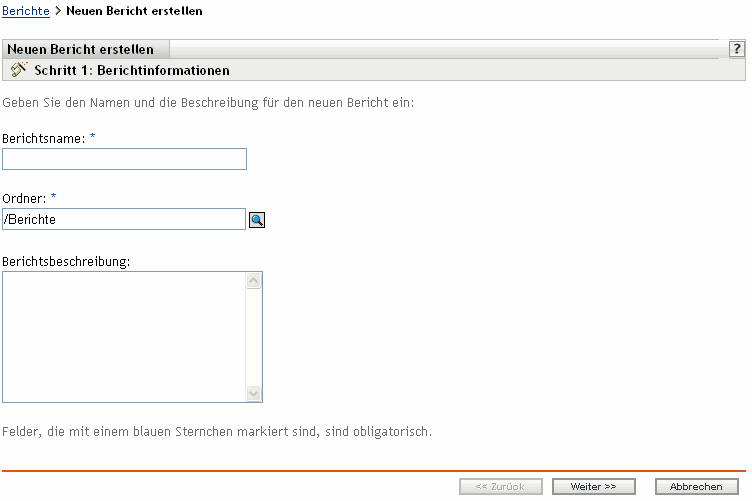The height and width of the screenshot is (501, 752).
Task: Click the Ordner: label text
Action: [x=24, y=198]
